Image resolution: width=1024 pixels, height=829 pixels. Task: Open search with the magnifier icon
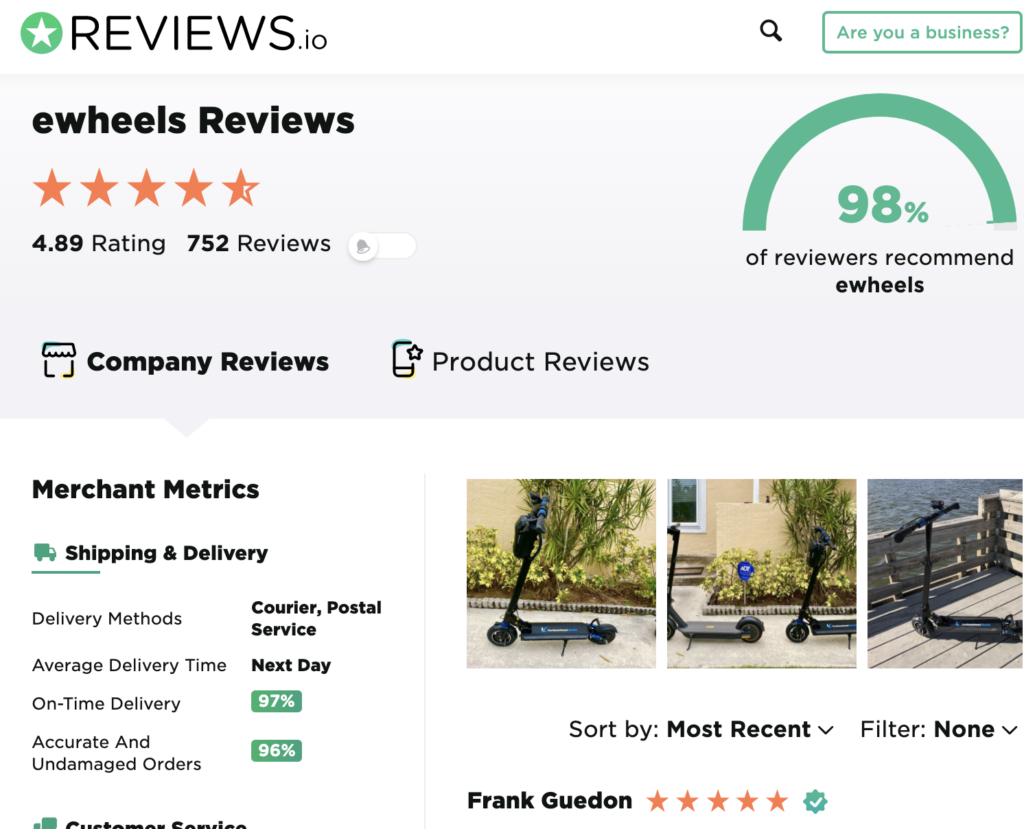(x=770, y=31)
